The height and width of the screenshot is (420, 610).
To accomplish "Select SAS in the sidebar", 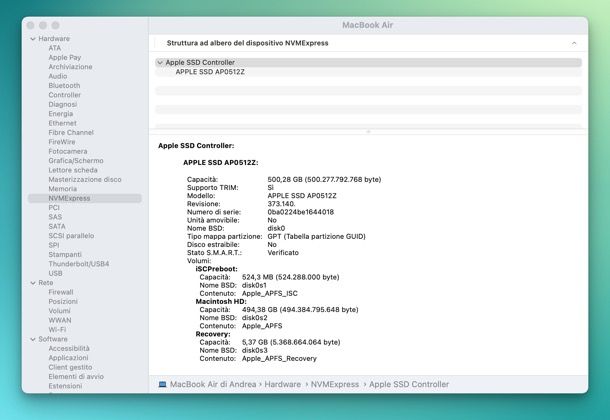I will click(55, 217).
